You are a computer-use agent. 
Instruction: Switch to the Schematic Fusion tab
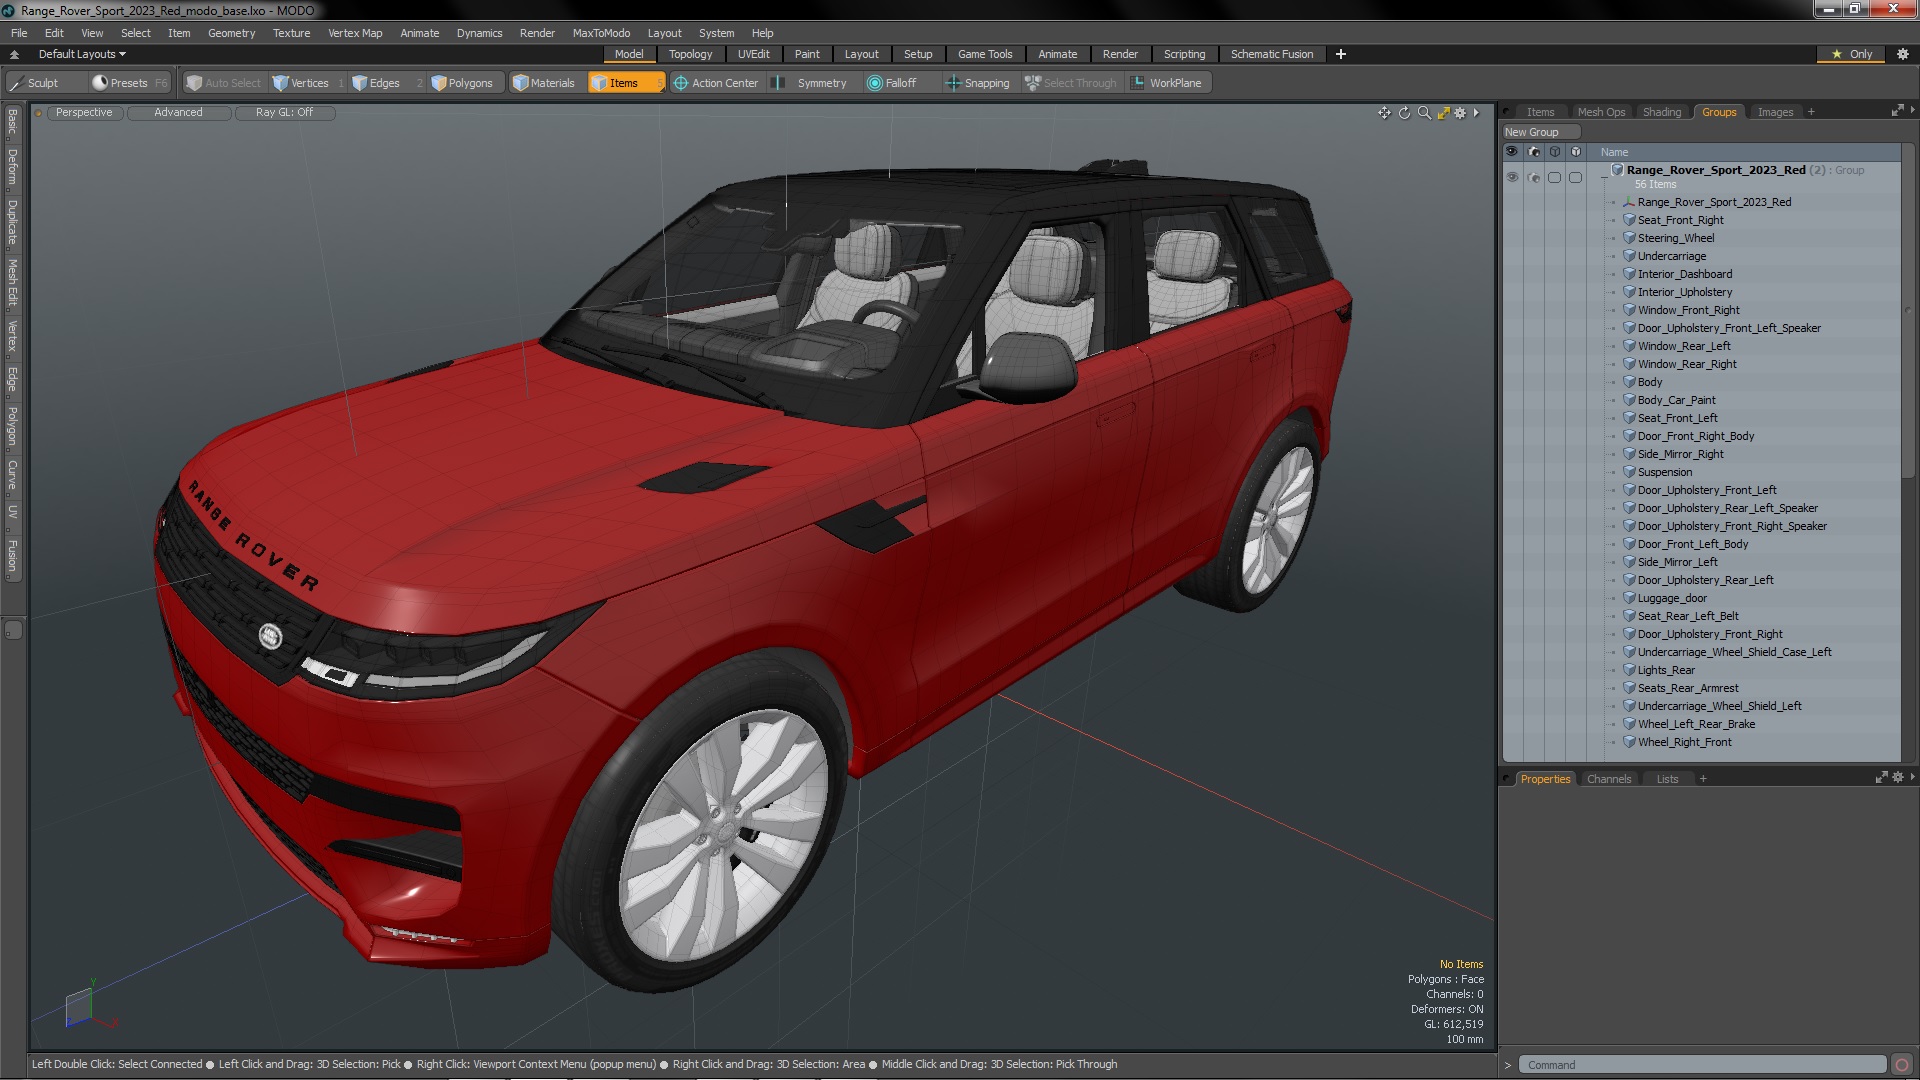pos(1271,54)
